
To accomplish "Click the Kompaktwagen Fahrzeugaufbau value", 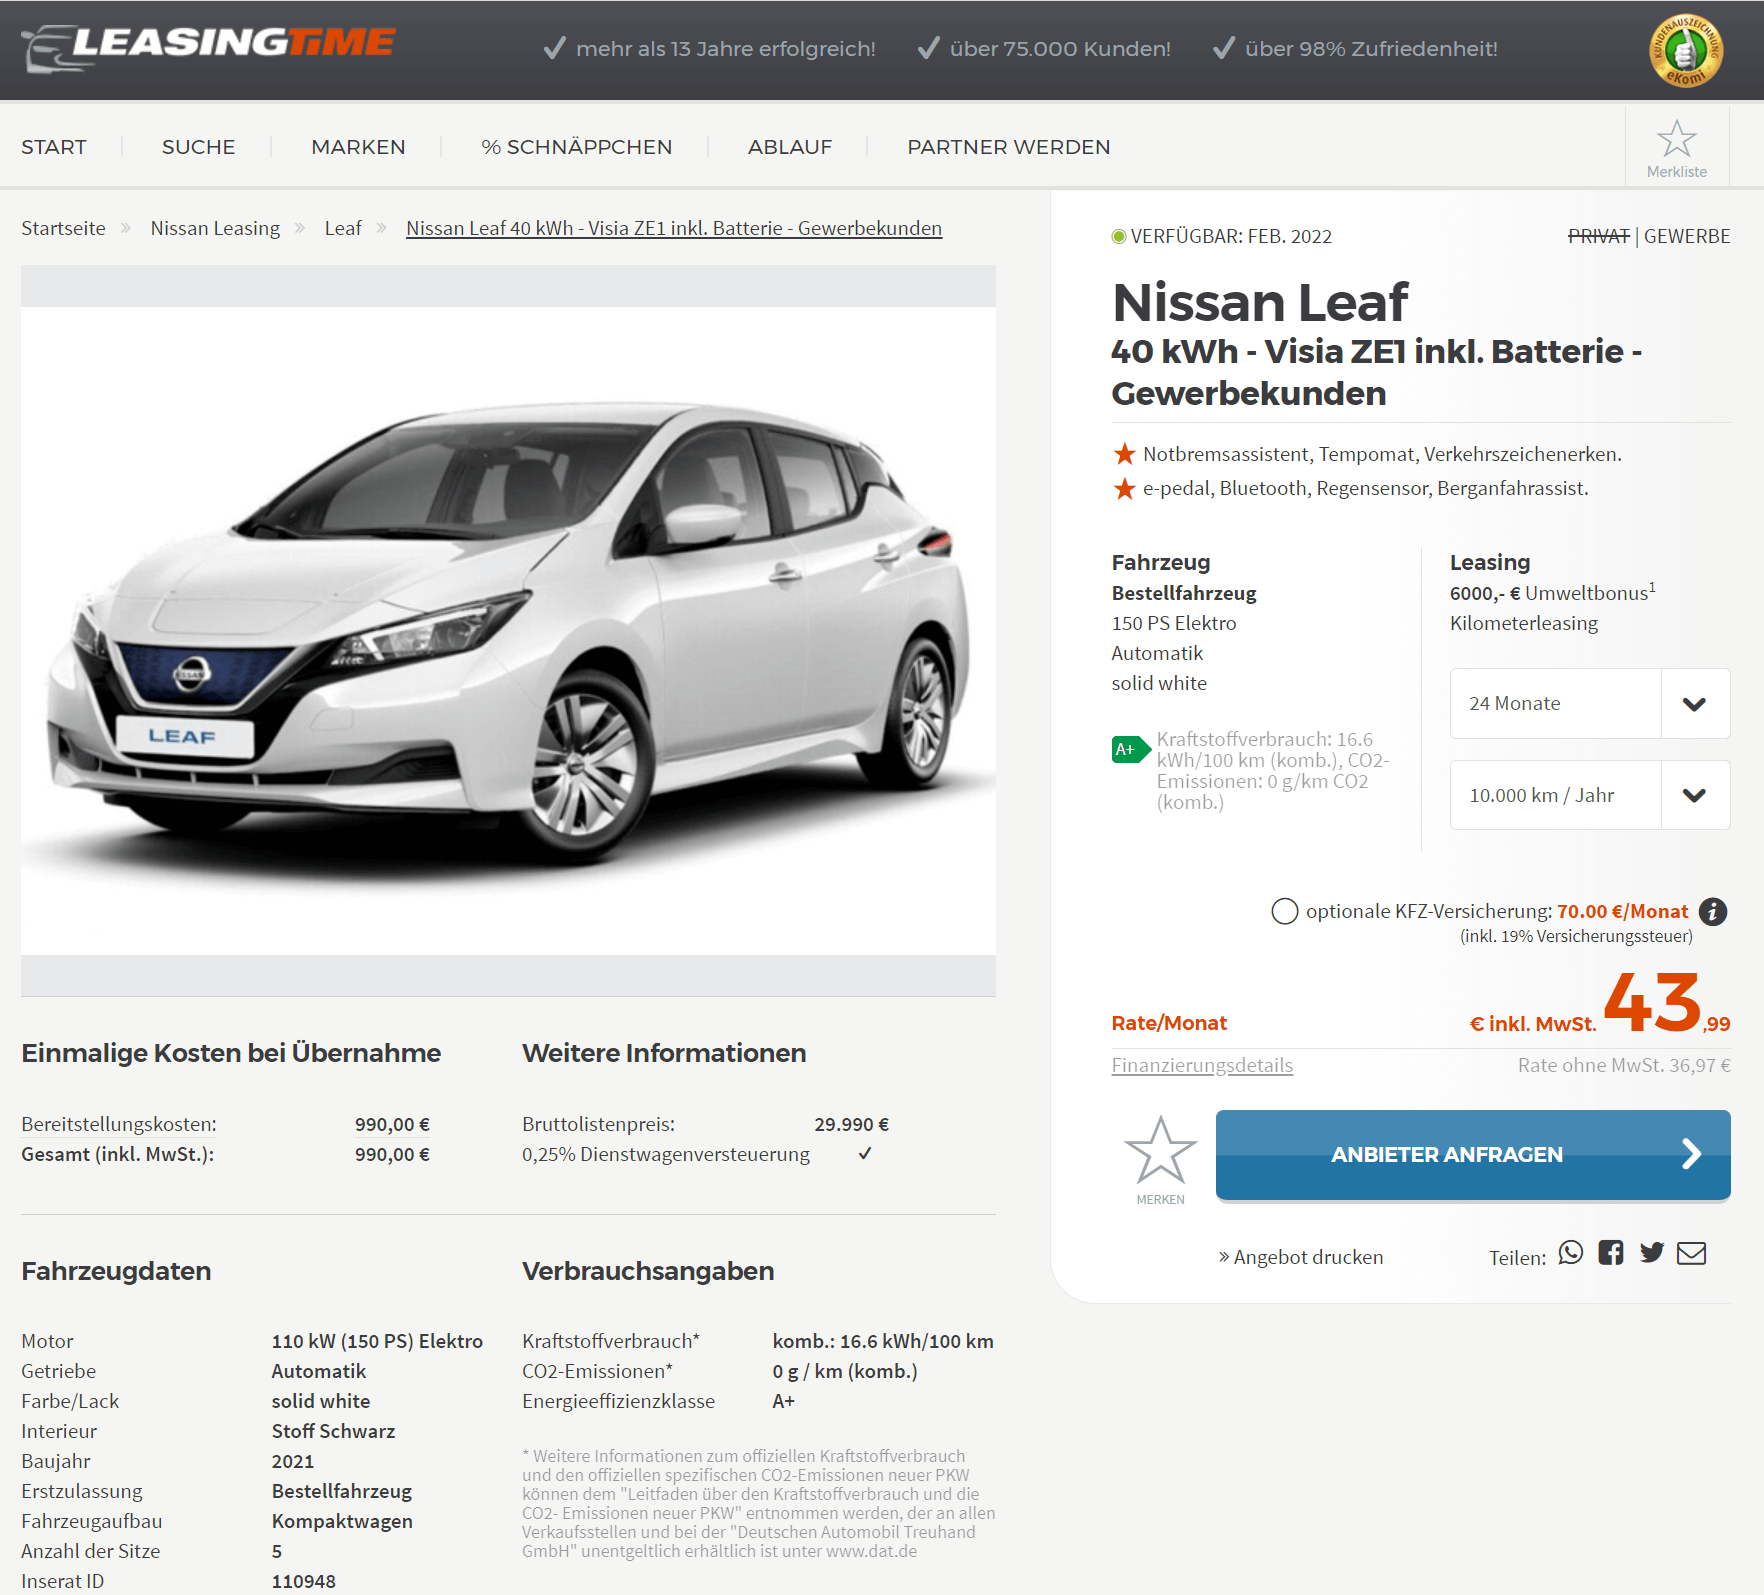I will coord(342,1521).
